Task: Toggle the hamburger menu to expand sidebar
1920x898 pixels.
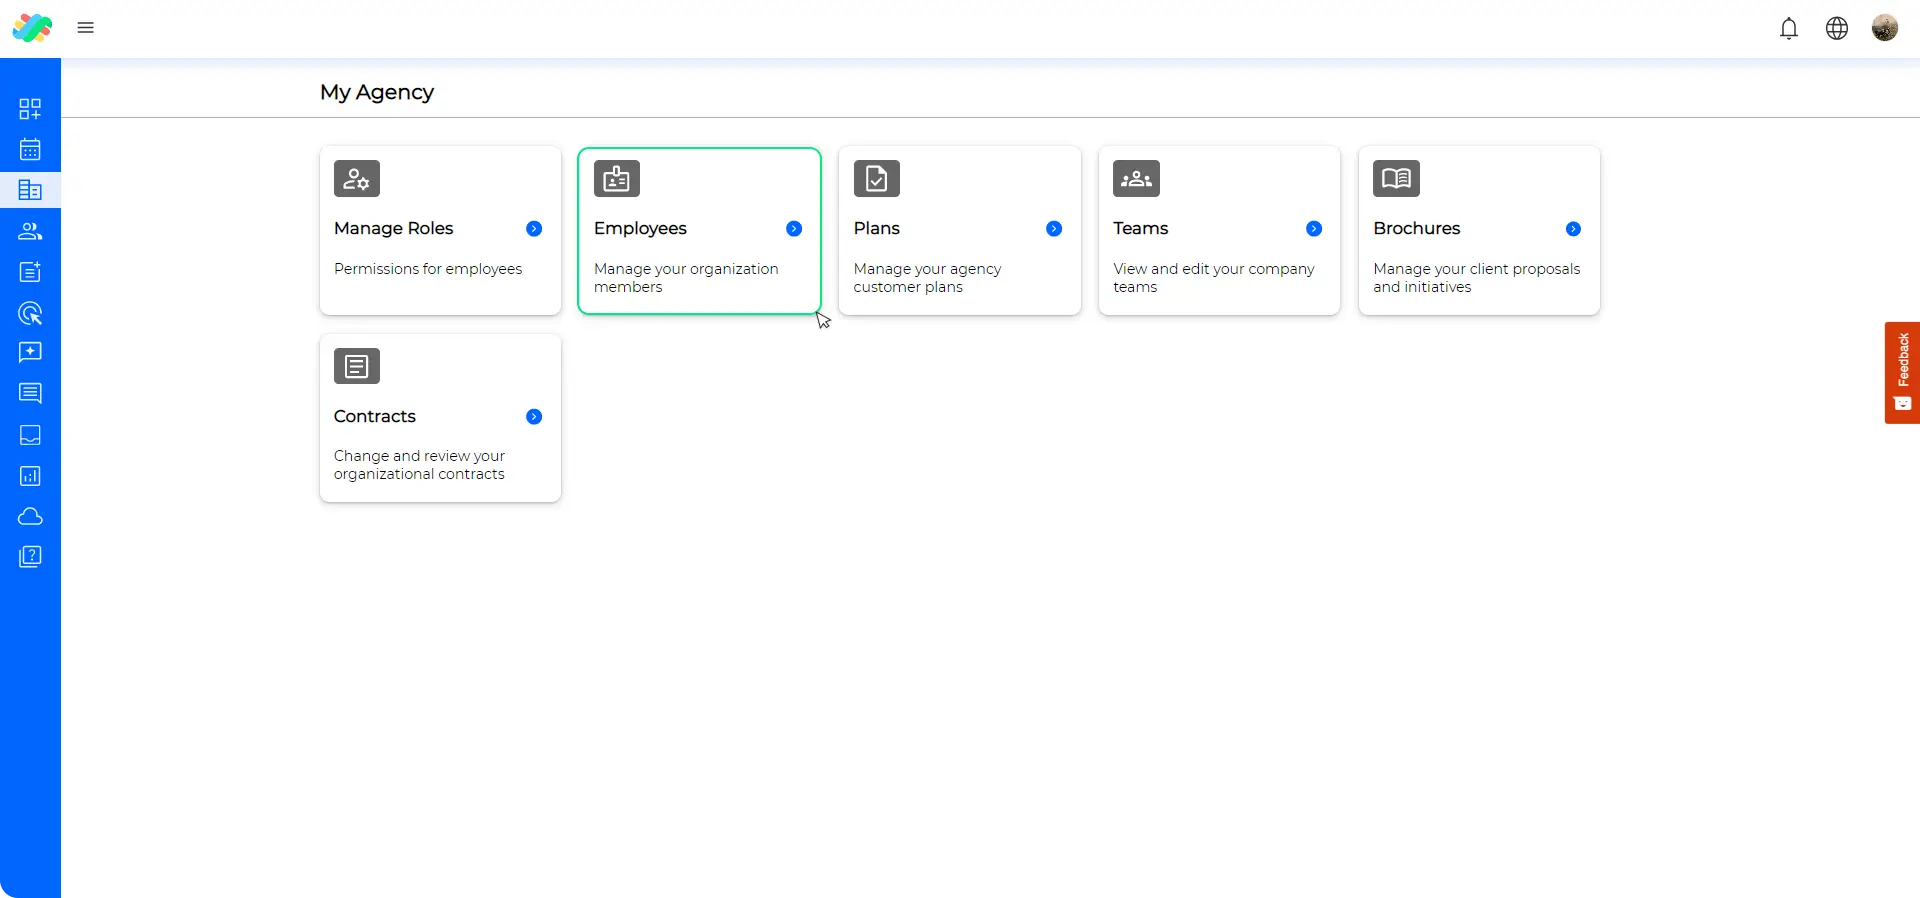Action: point(86,28)
